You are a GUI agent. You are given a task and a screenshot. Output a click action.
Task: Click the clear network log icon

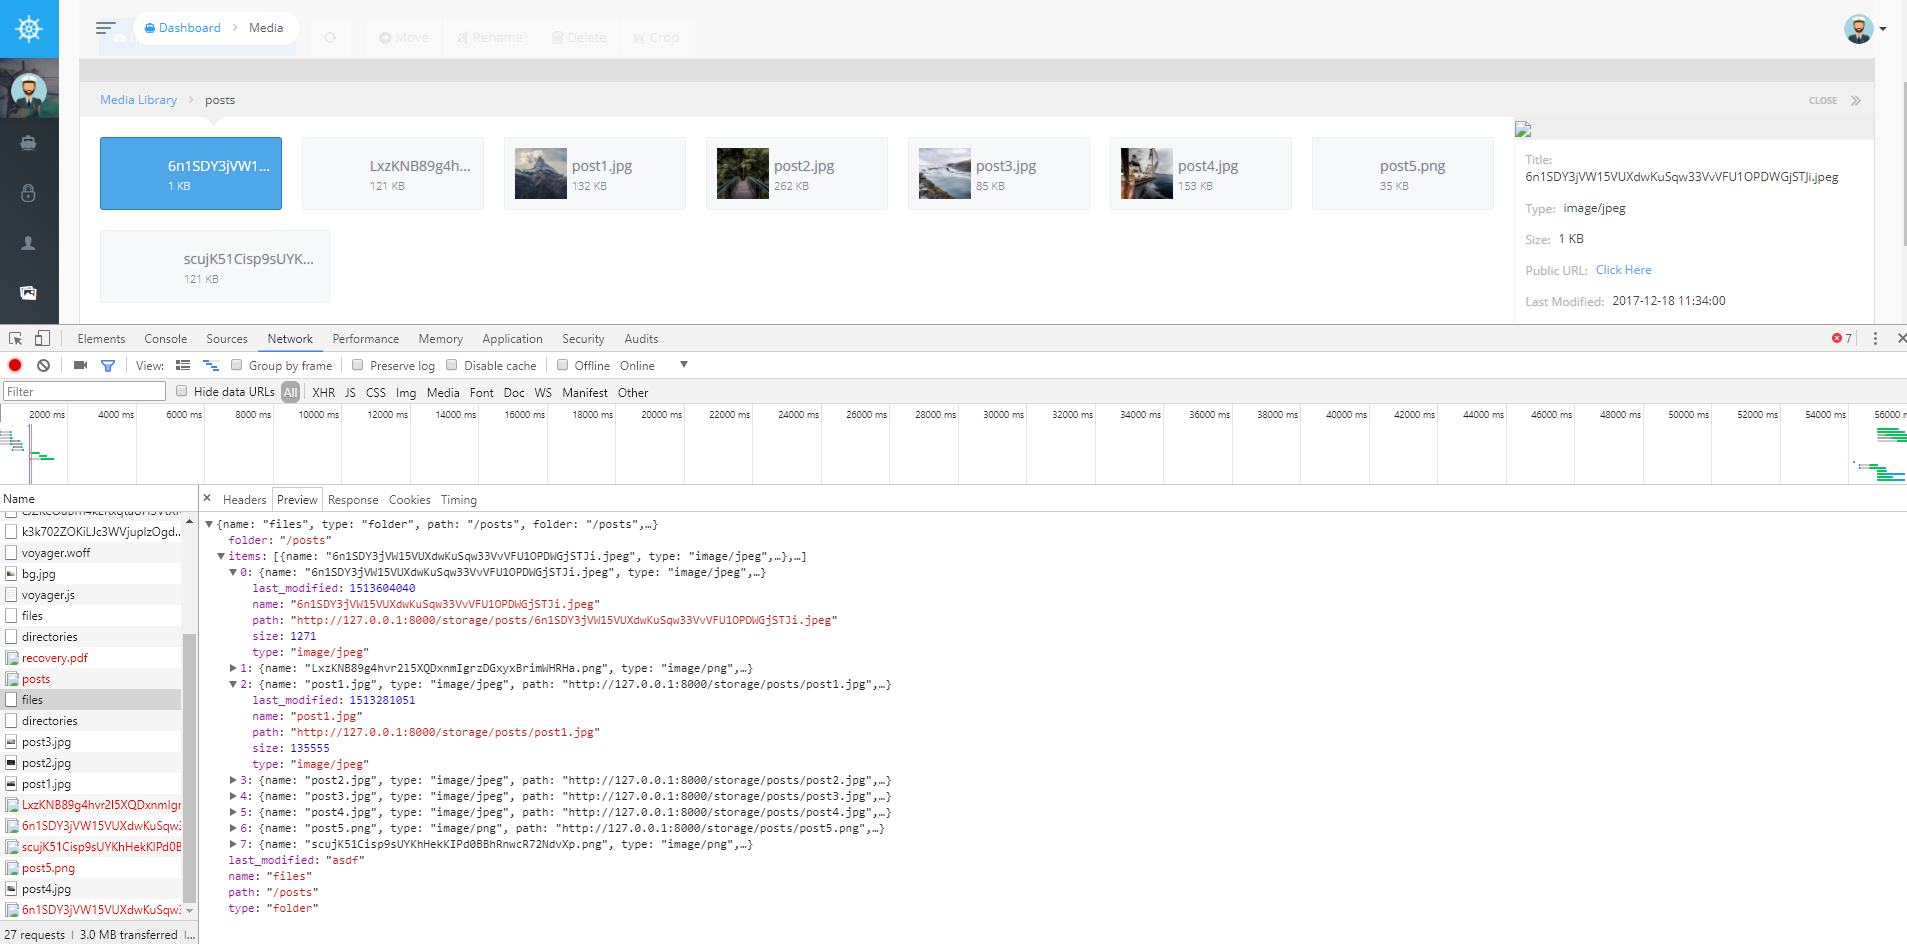pos(43,365)
